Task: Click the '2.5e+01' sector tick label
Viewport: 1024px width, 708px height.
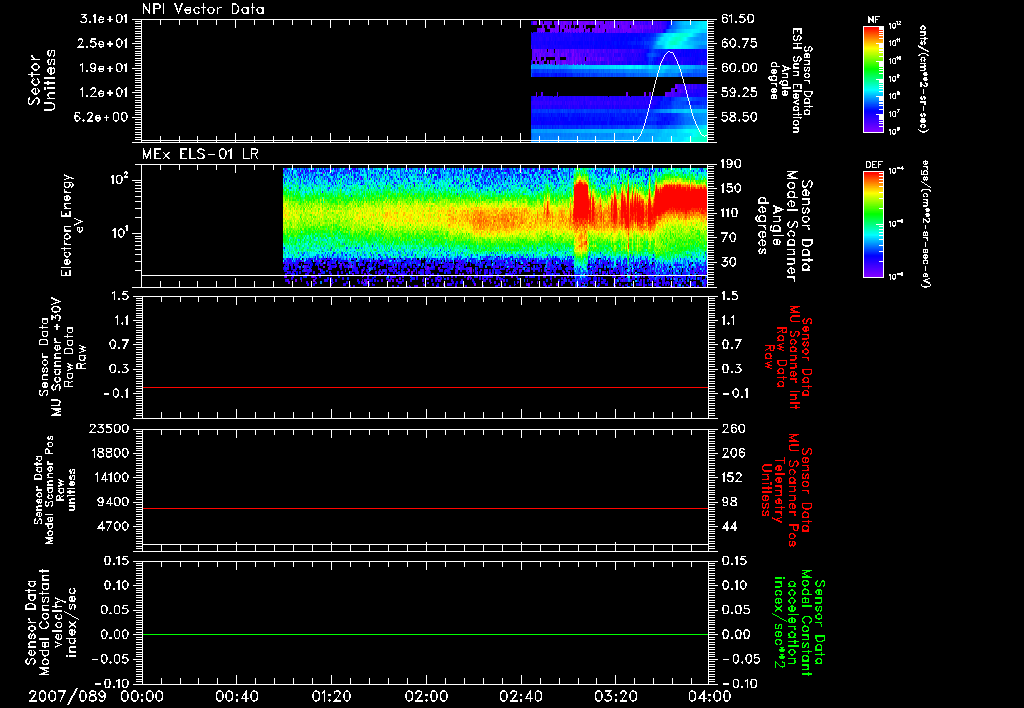Action: 104,43
